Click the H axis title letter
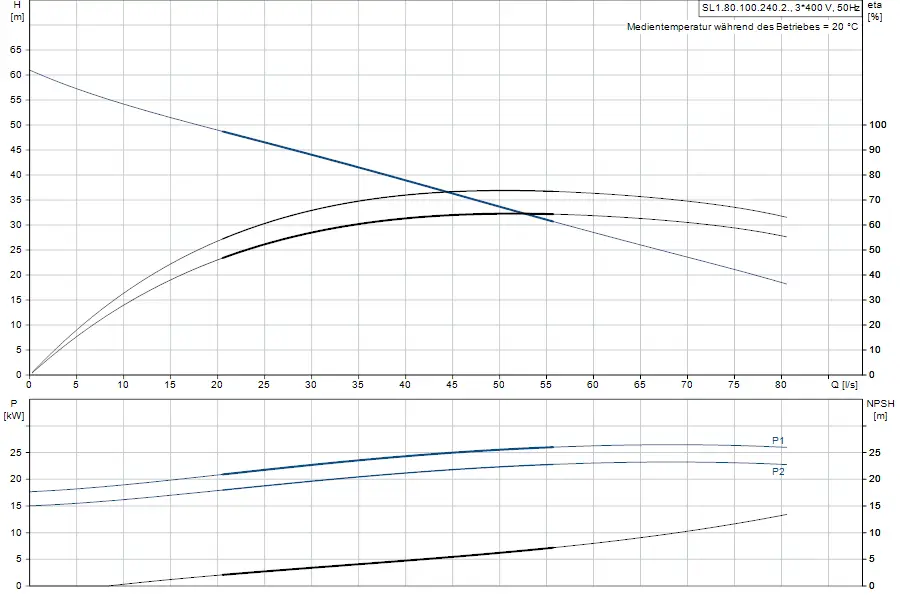This screenshot has width=900, height=600. (x=17, y=5)
